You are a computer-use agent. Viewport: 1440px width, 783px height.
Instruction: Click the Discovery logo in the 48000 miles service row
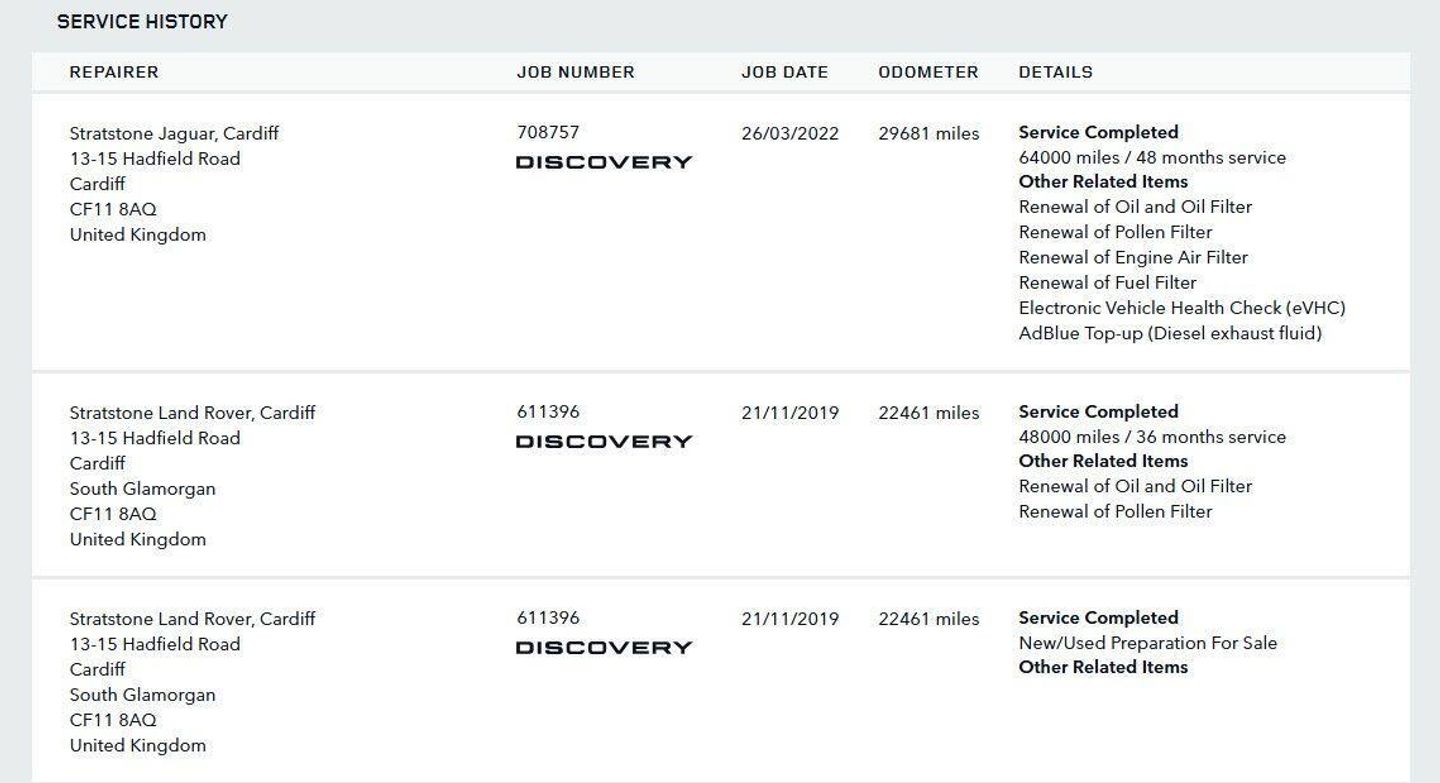pos(604,441)
